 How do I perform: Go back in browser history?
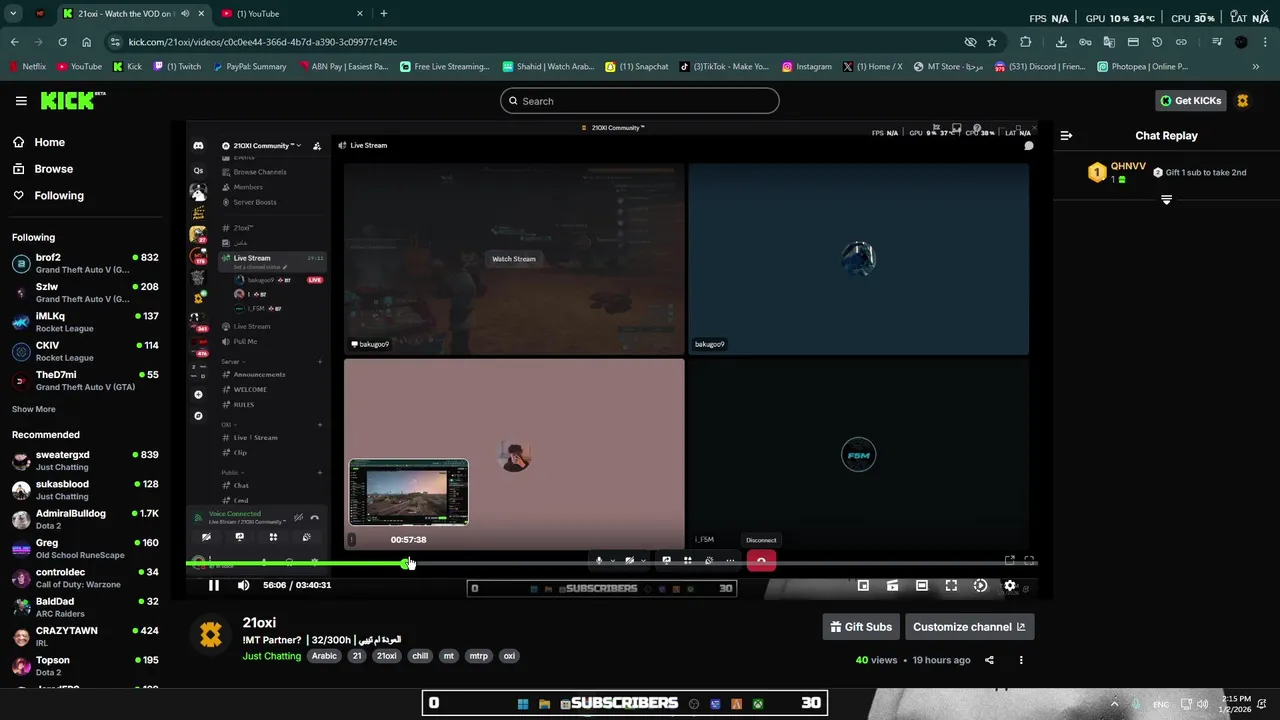coord(14,42)
